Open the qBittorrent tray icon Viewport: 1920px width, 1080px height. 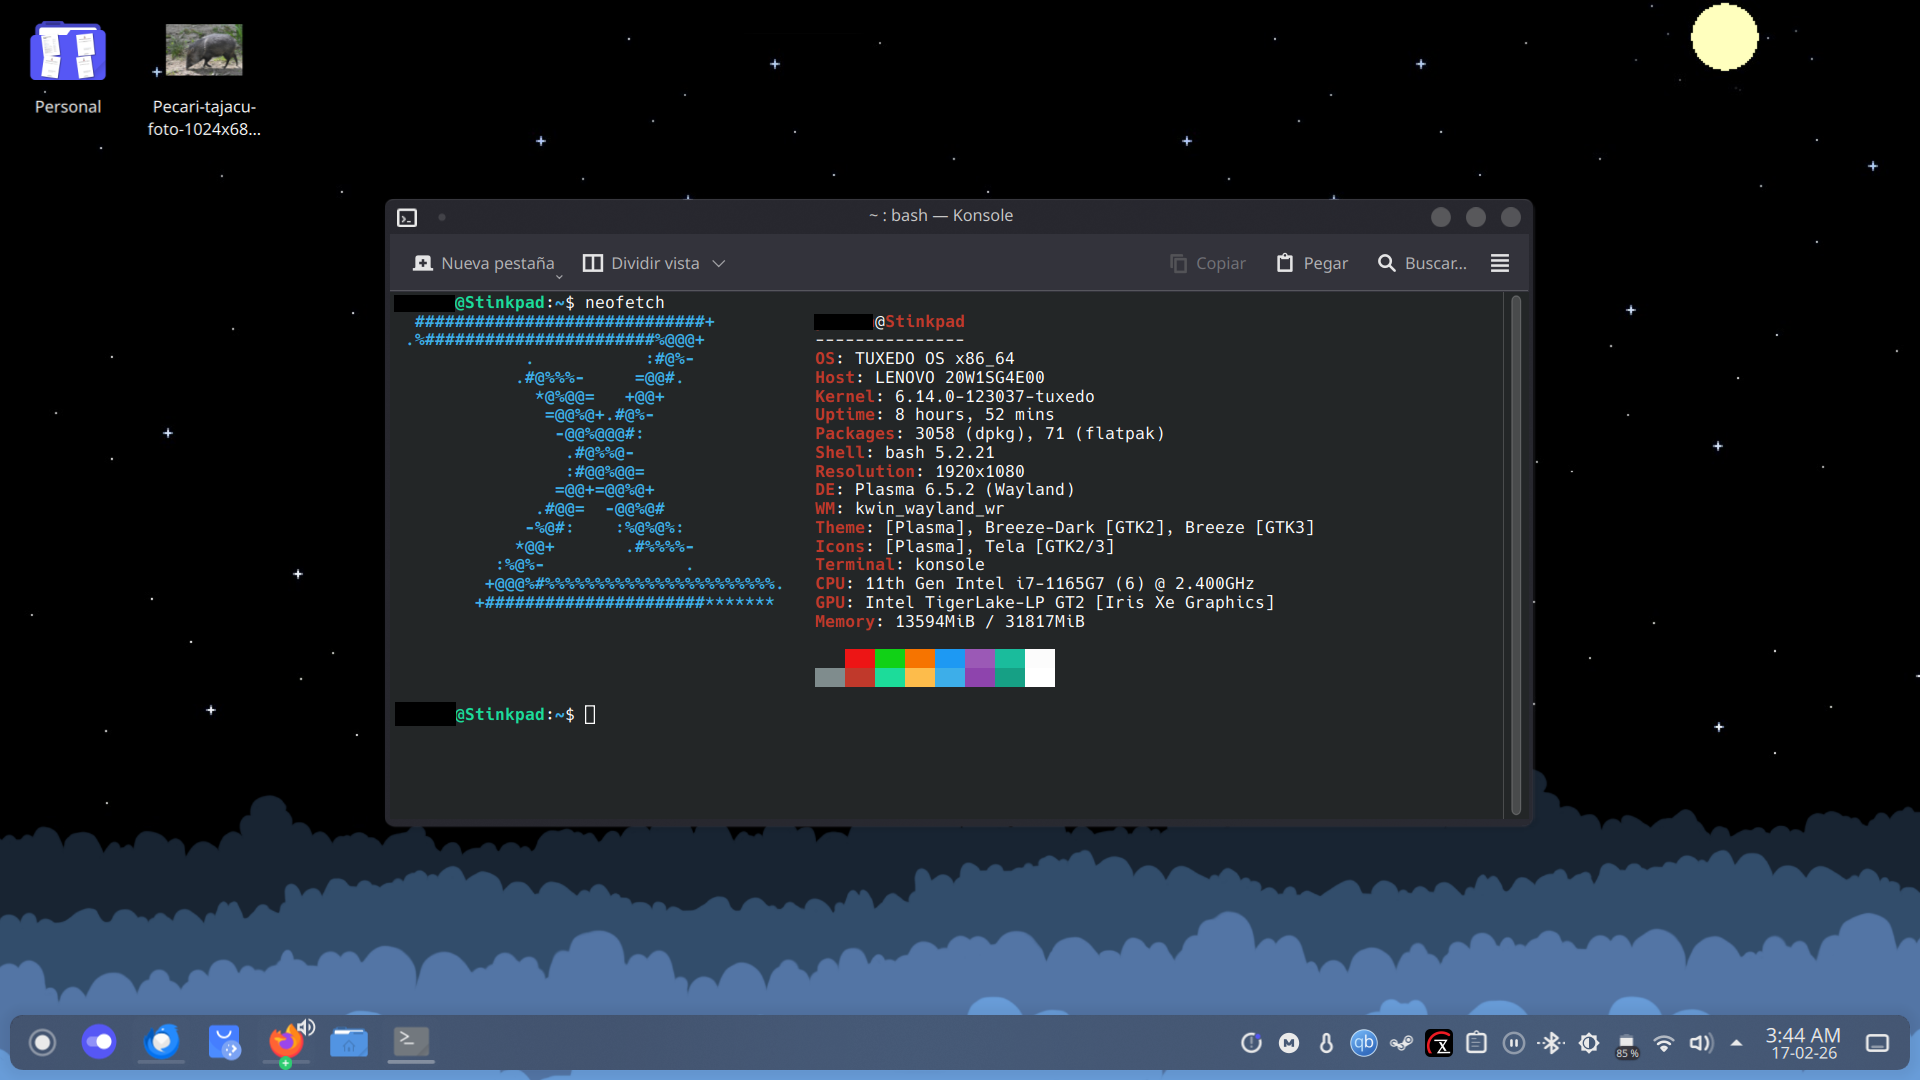click(1363, 1043)
